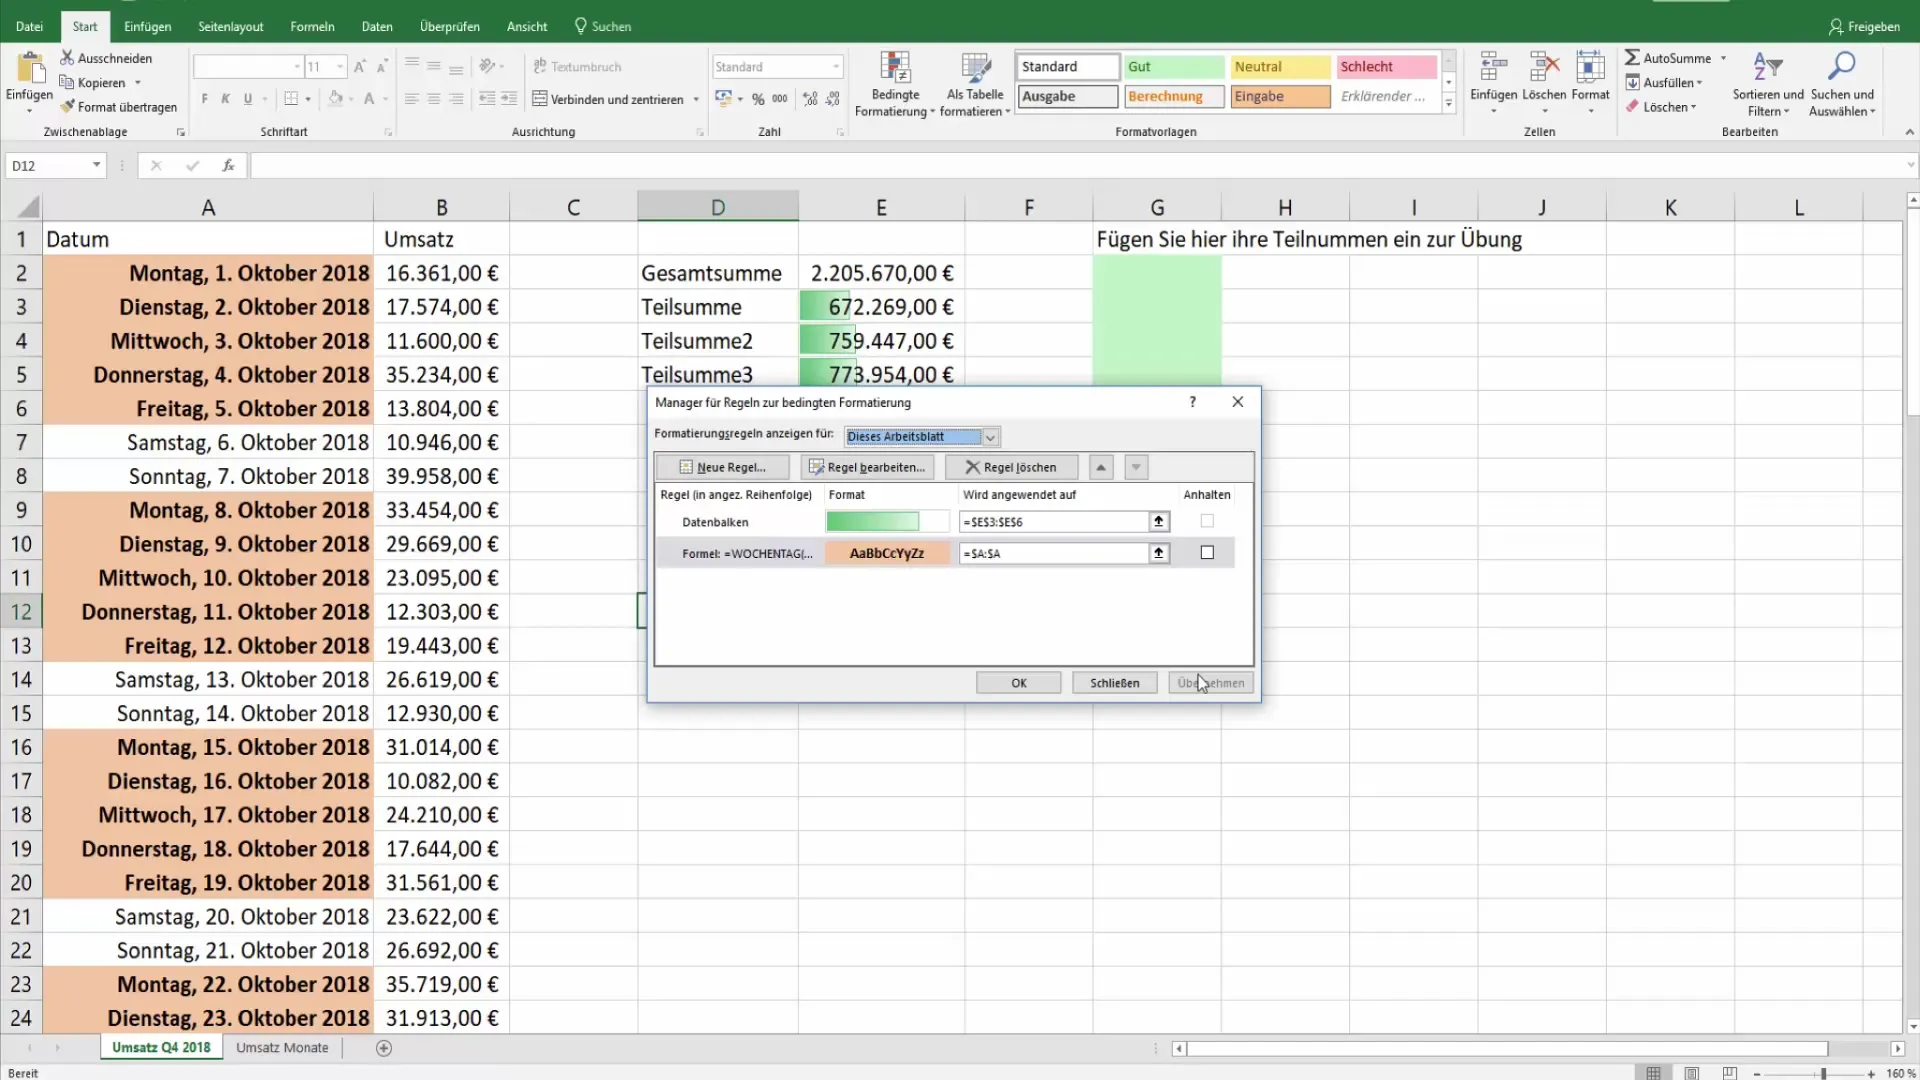This screenshot has width=1920, height=1080.
Task: Click Ausschneiden in the clipboard group
Action: [106, 58]
